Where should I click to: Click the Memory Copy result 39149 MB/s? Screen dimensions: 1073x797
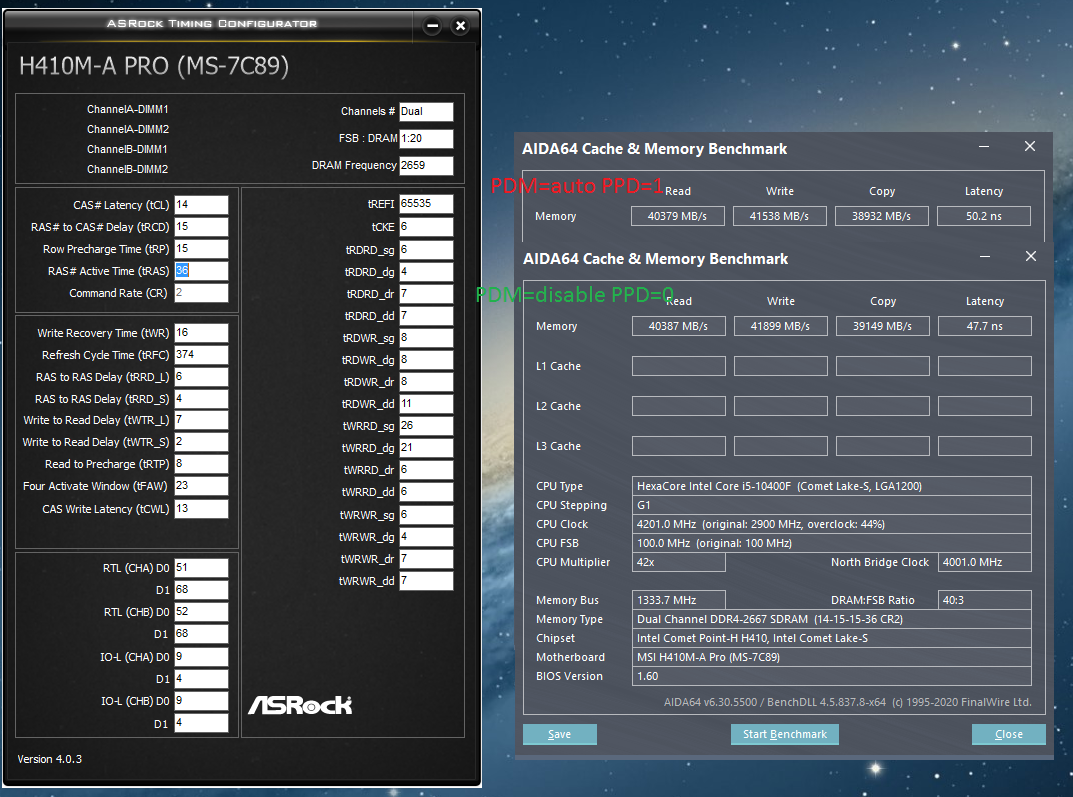click(x=883, y=326)
